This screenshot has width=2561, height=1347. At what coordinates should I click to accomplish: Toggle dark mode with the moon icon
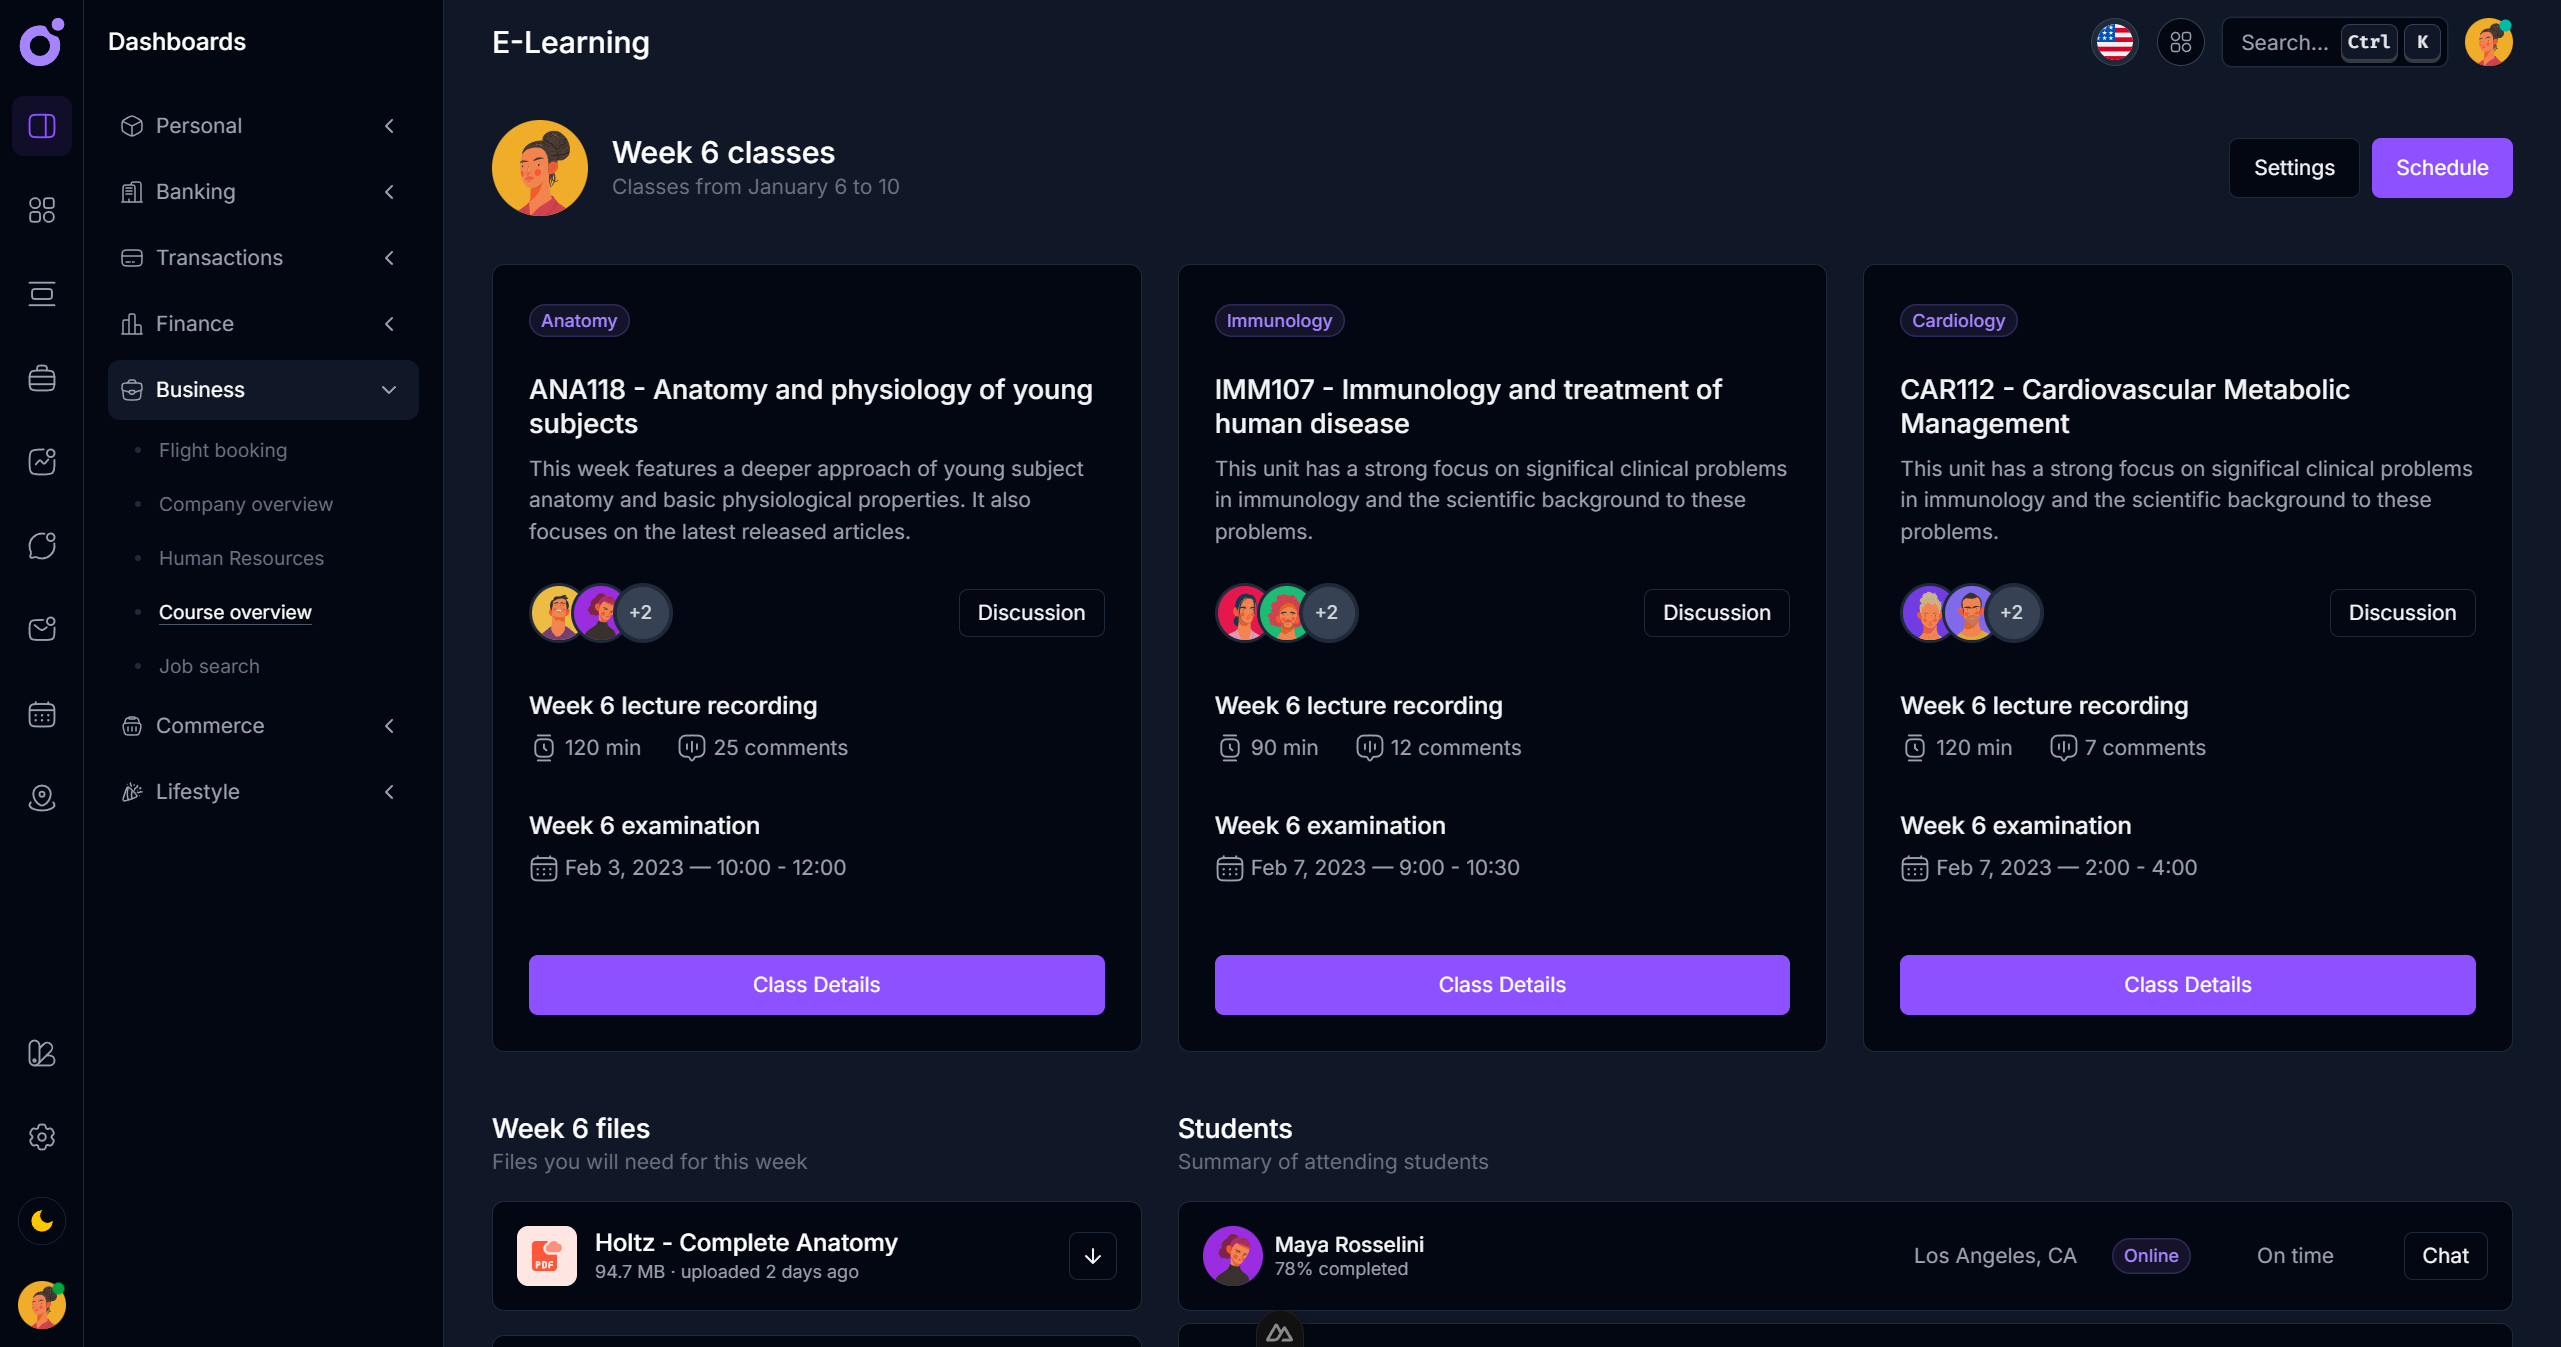click(x=41, y=1221)
